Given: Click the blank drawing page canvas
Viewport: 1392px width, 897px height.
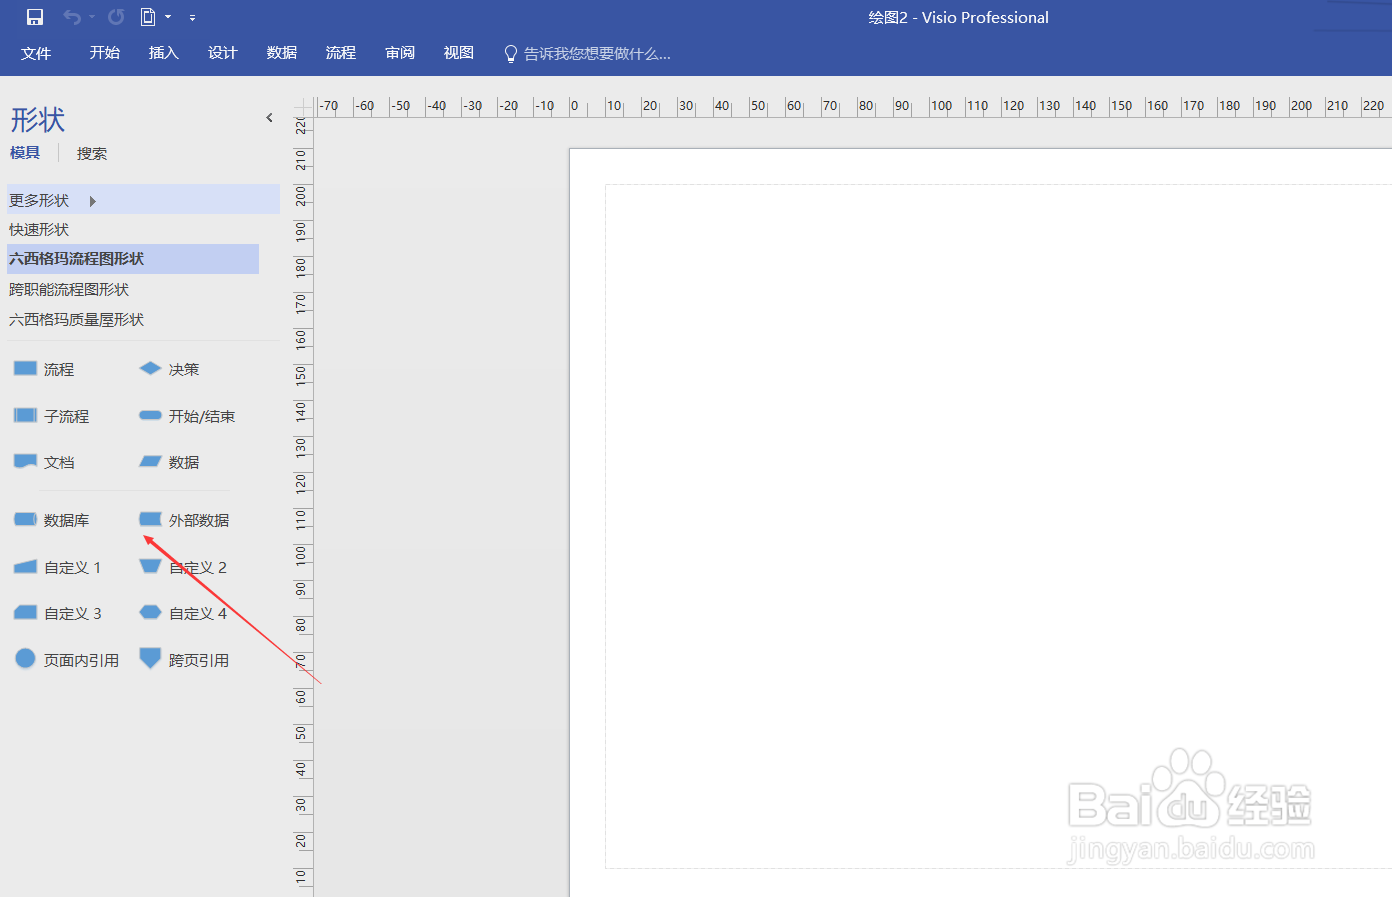Looking at the screenshot, I should coord(981,523).
